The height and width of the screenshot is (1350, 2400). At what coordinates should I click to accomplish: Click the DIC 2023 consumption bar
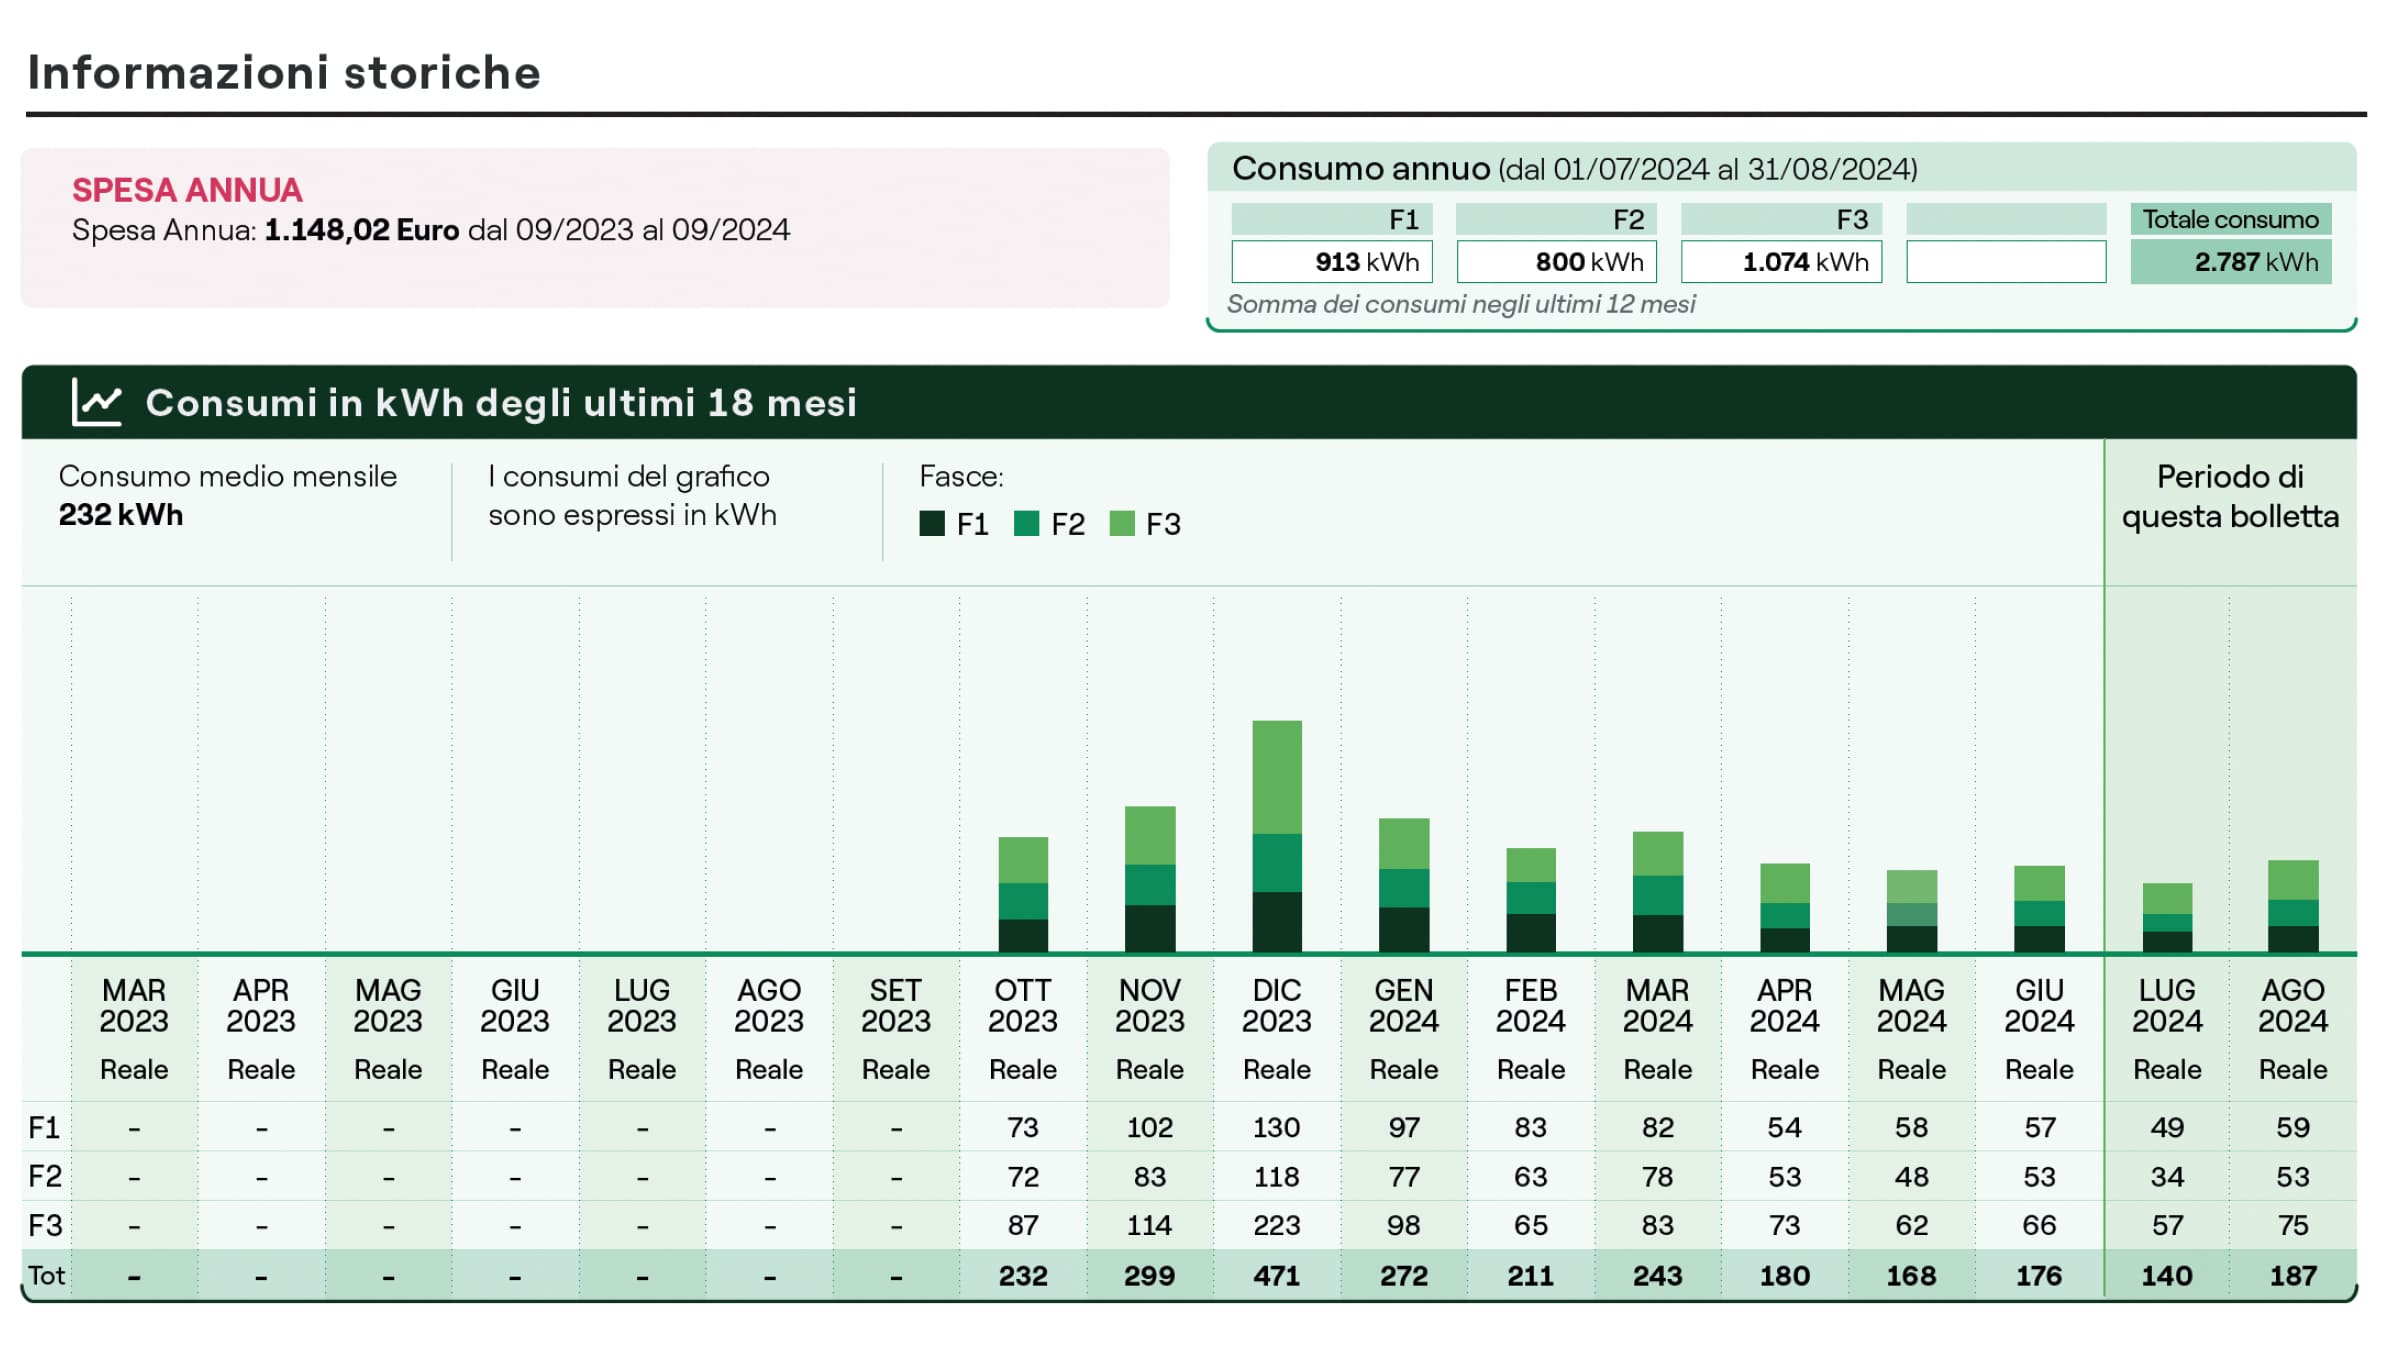1277,835
